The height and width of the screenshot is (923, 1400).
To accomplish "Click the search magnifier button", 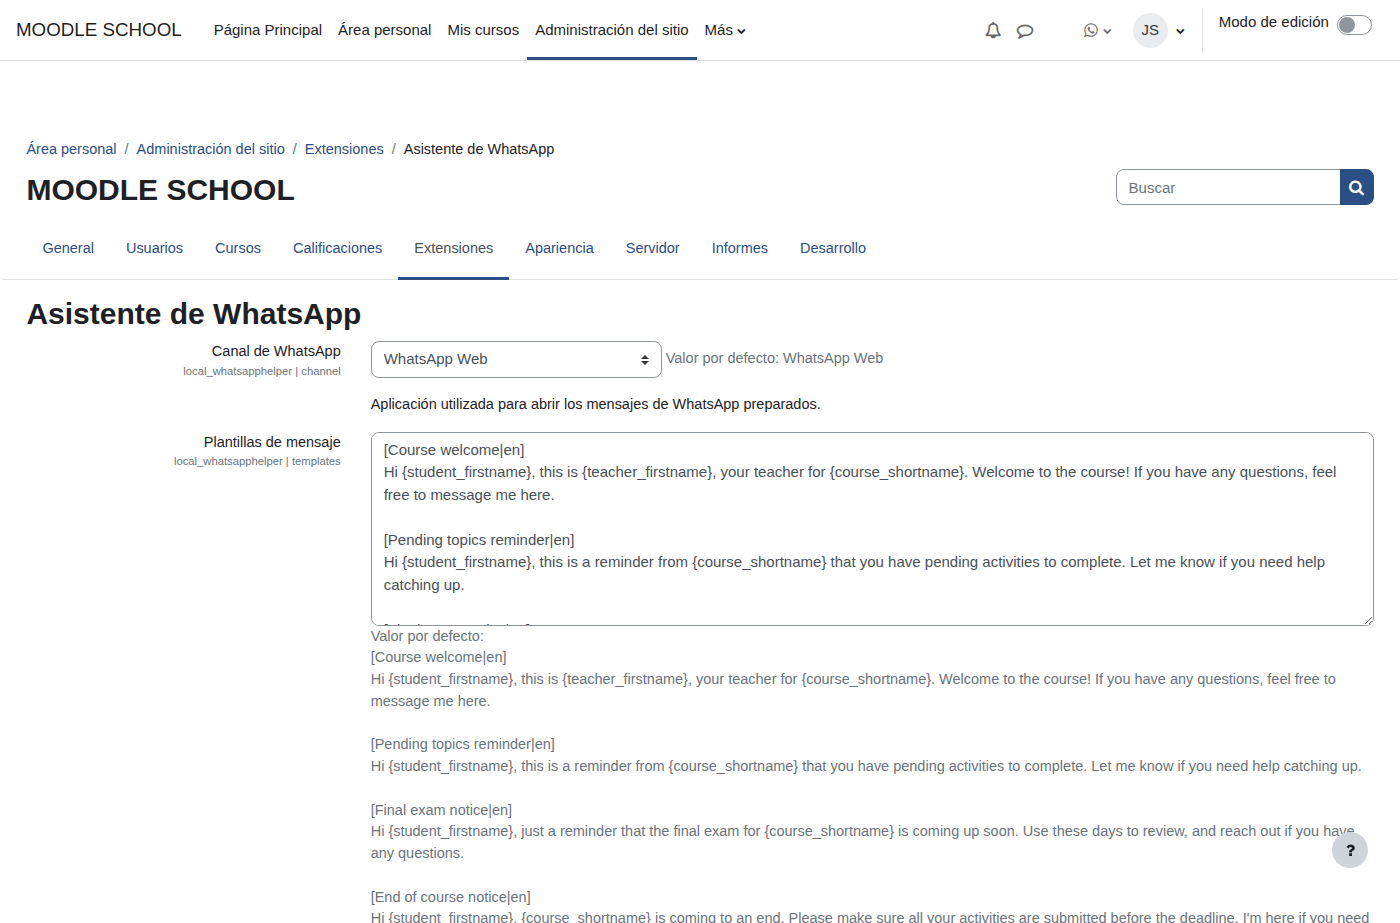I will 1357,187.
